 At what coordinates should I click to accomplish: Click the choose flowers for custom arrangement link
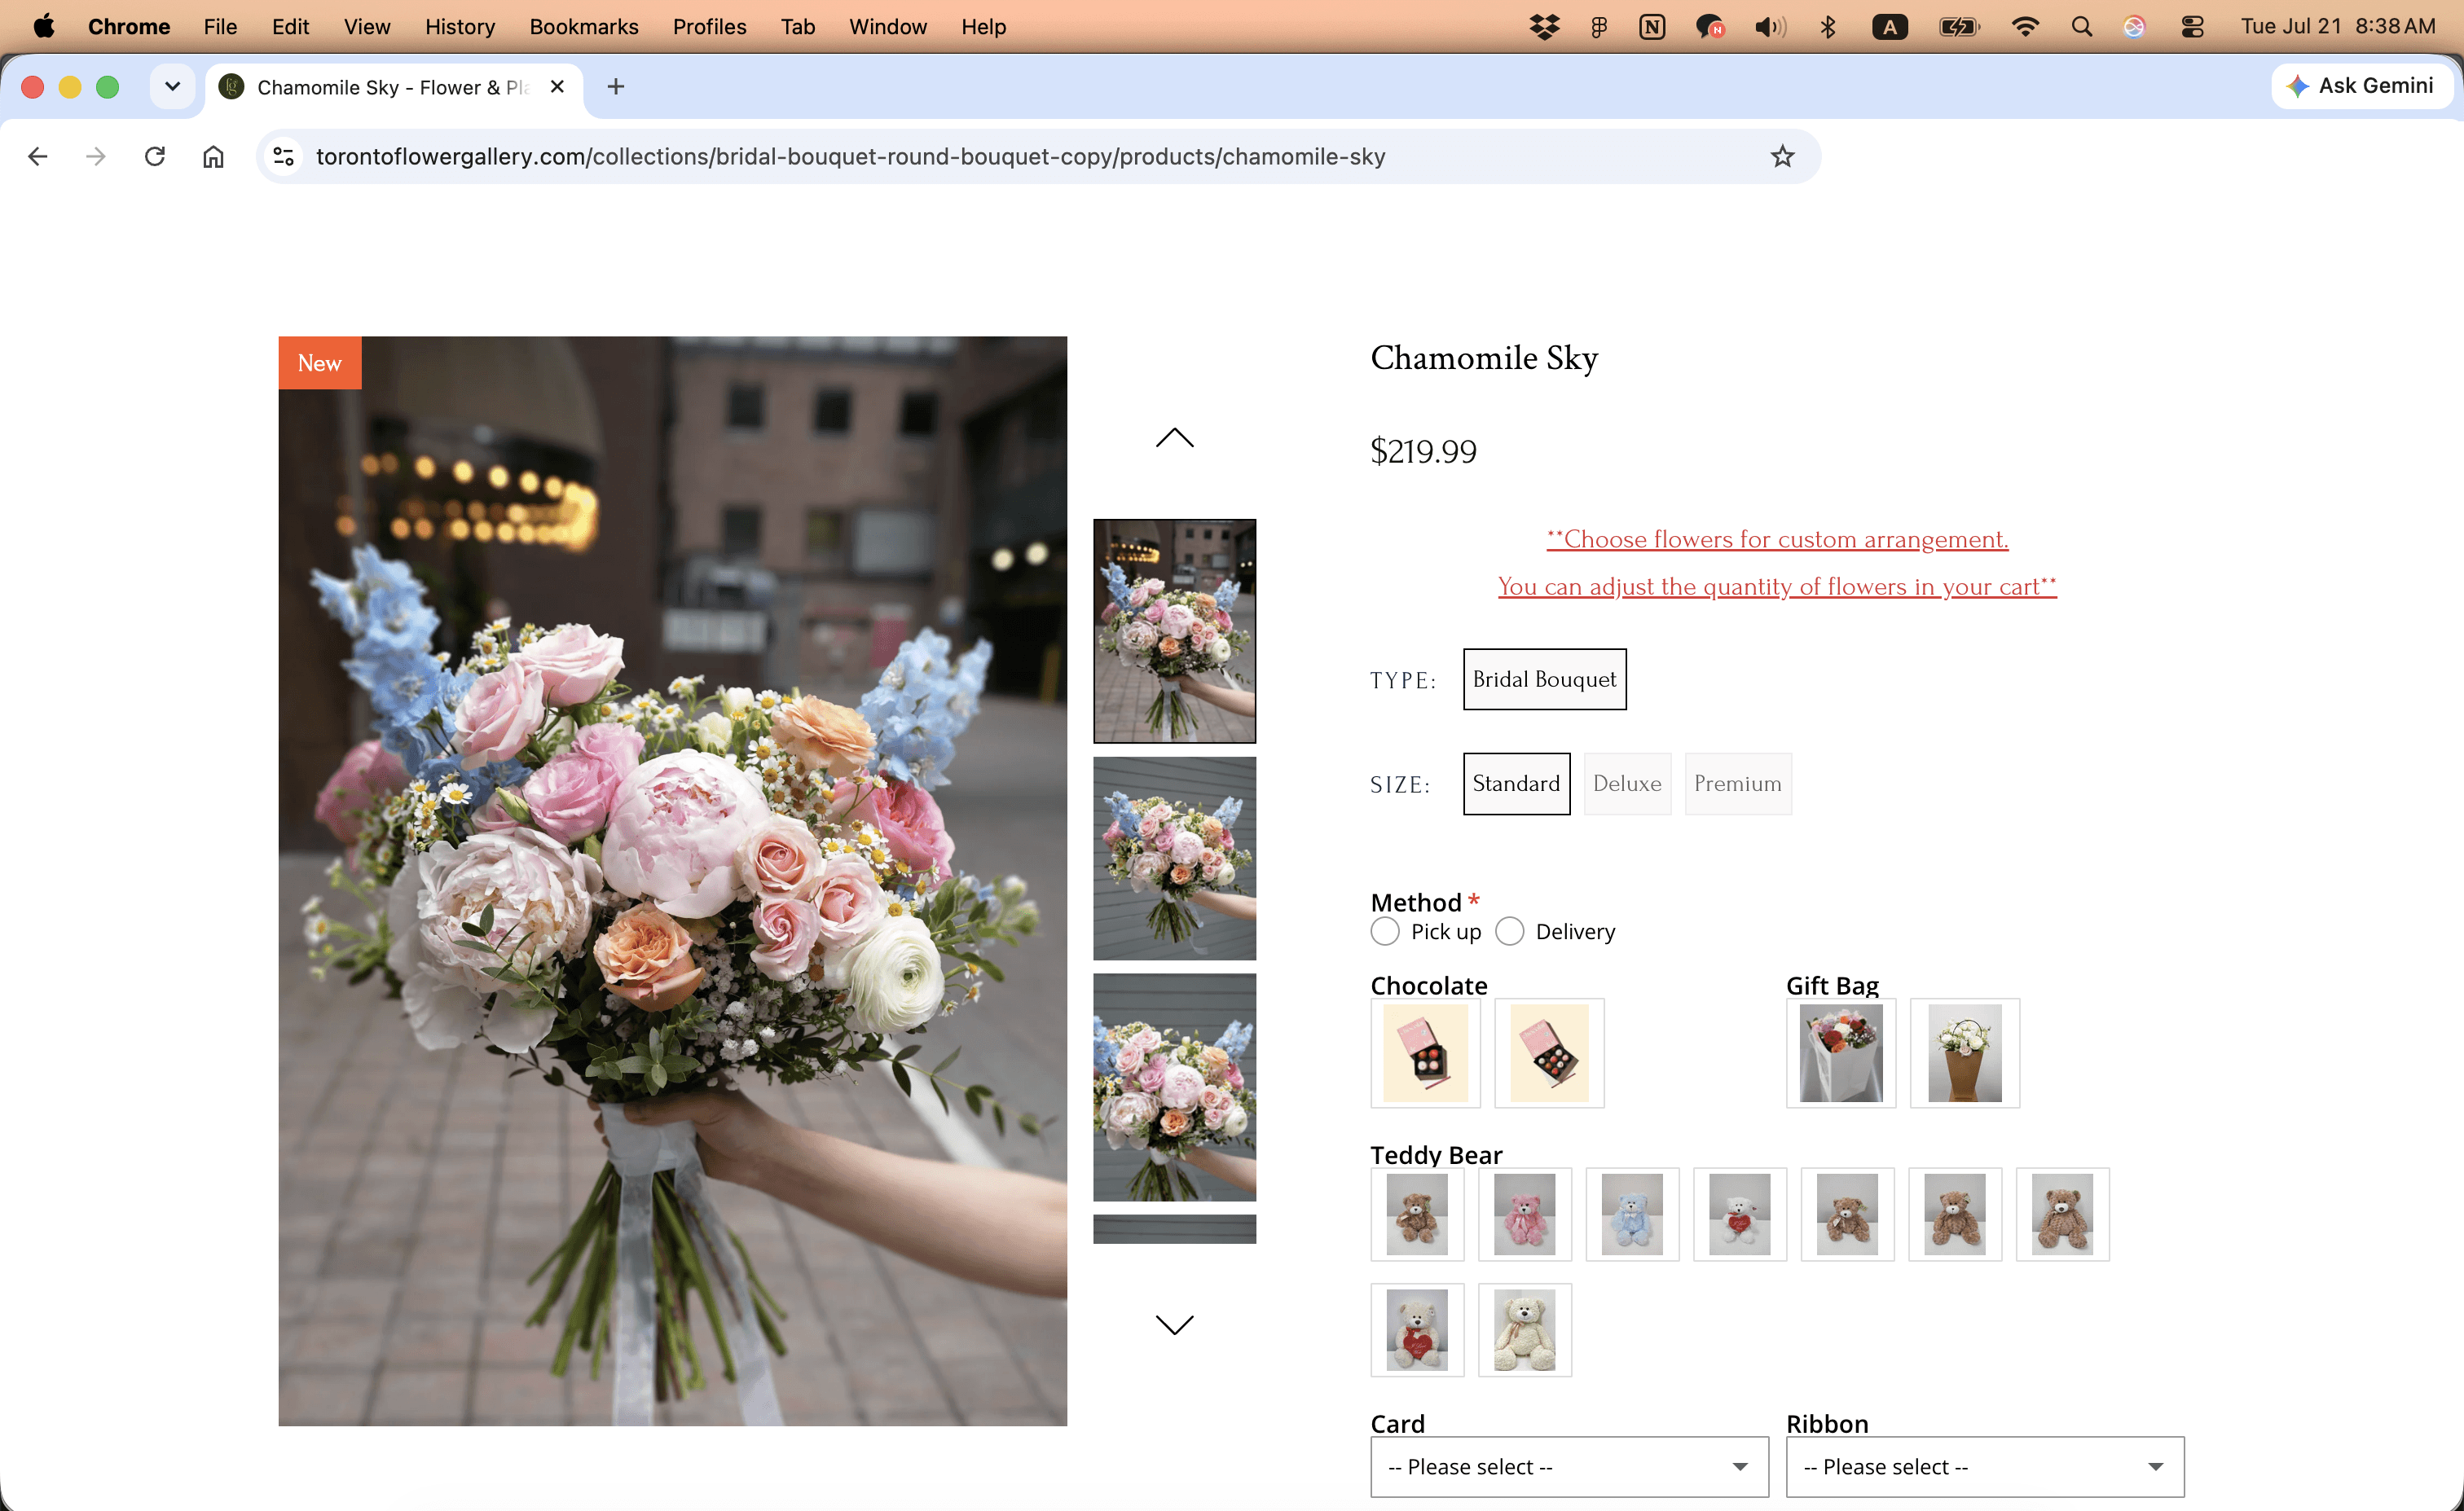tap(1777, 539)
